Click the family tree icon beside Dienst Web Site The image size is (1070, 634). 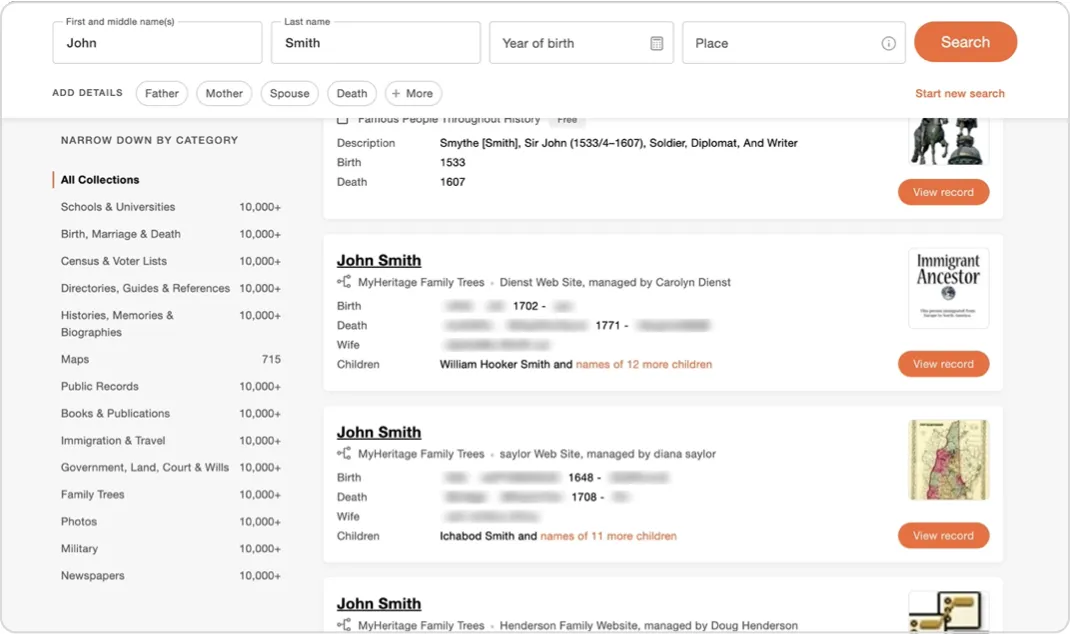coord(344,282)
